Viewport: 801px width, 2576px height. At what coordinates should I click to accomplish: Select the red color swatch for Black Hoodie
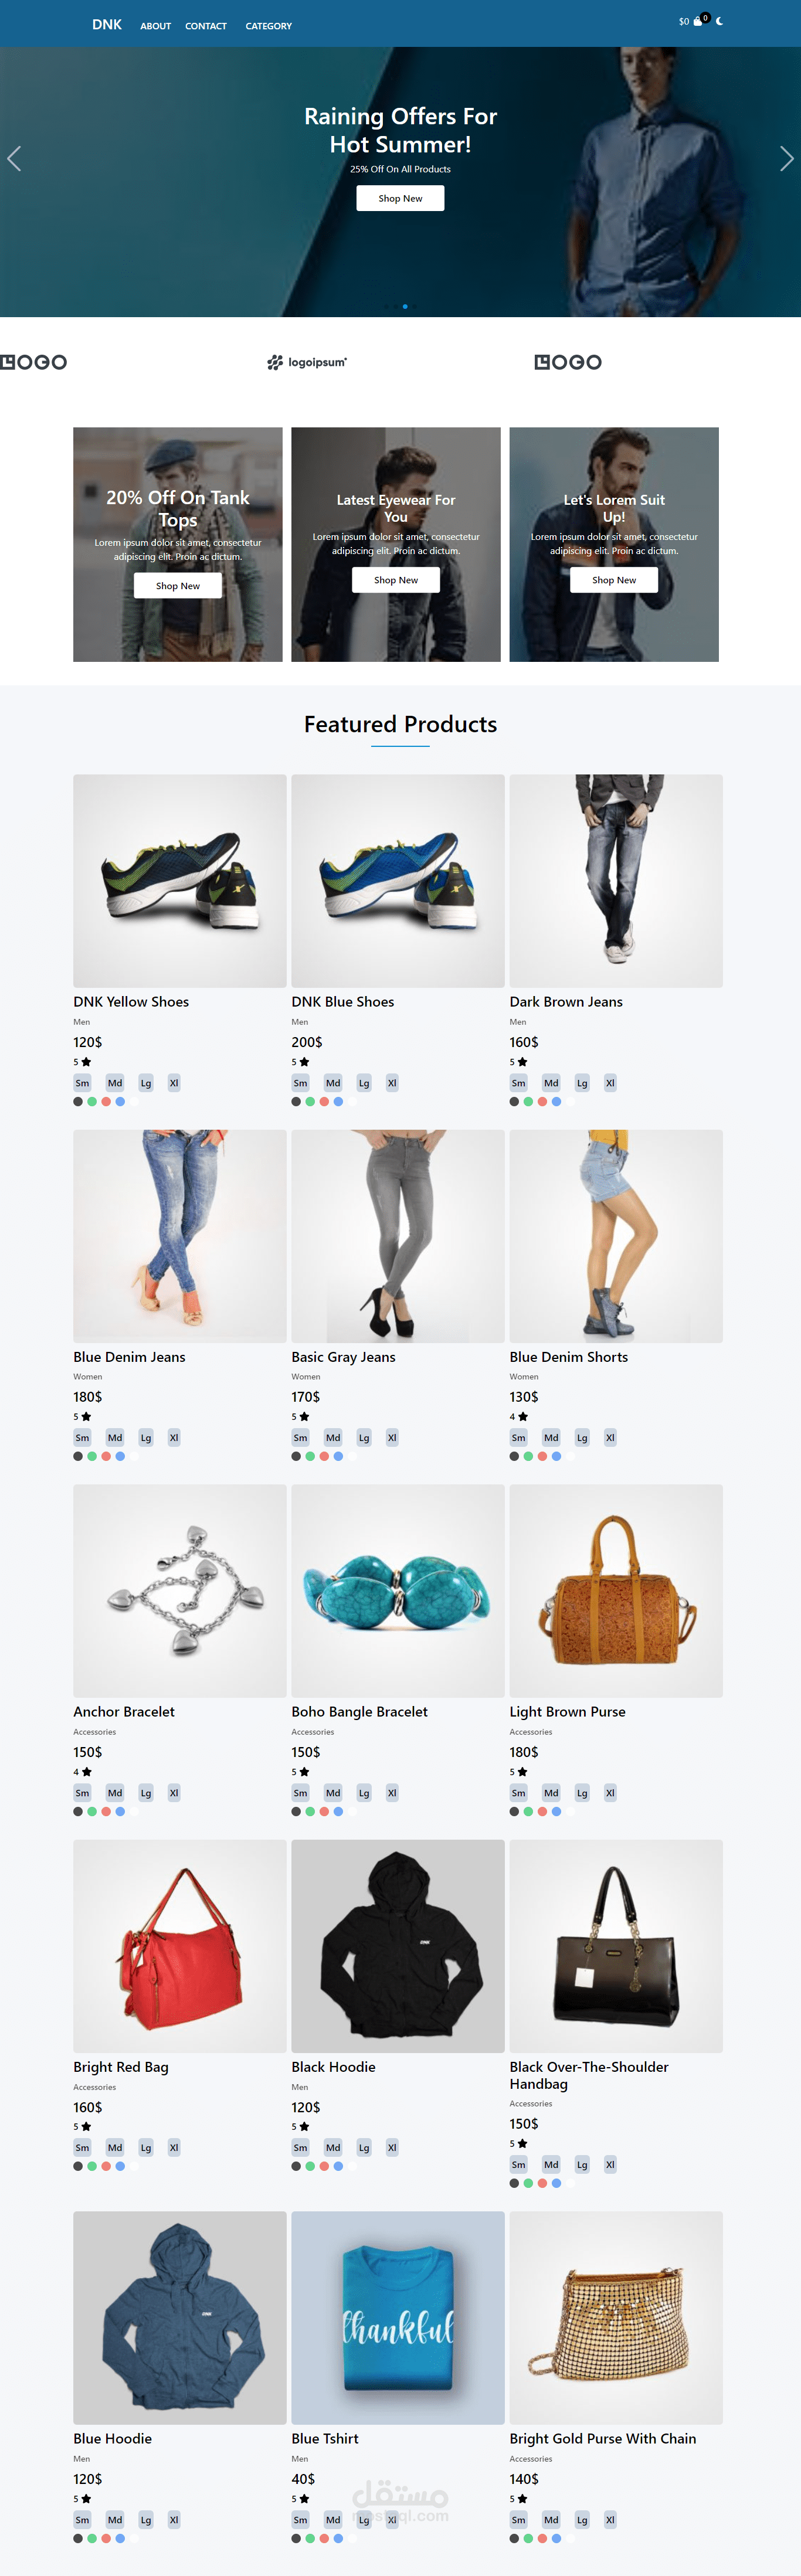pos(324,2166)
